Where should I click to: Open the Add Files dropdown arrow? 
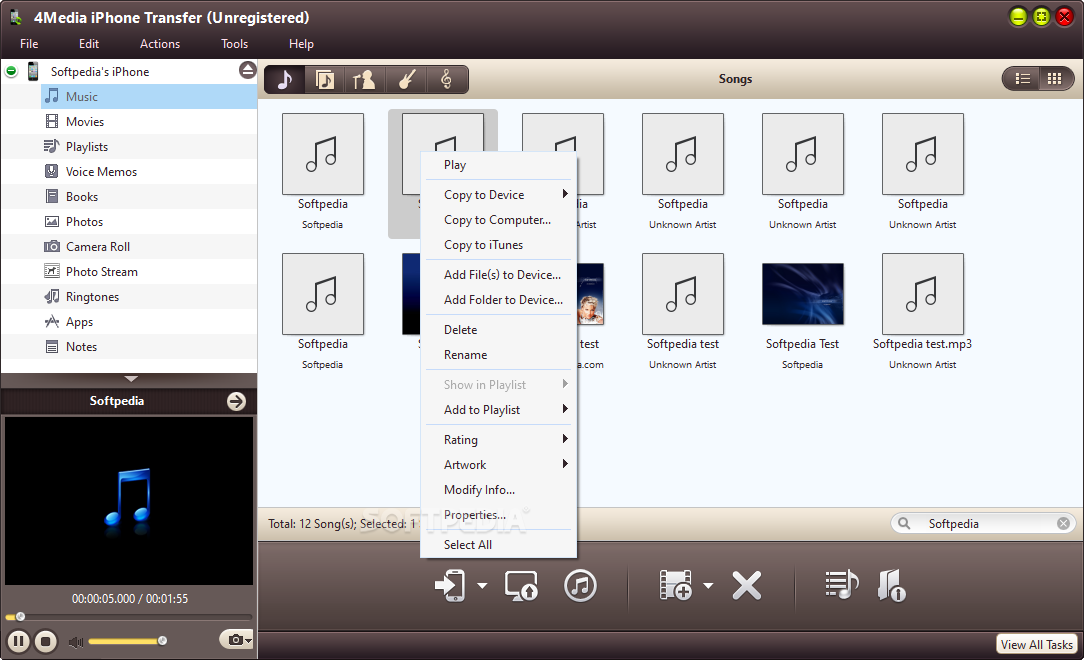tap(708, 585)
